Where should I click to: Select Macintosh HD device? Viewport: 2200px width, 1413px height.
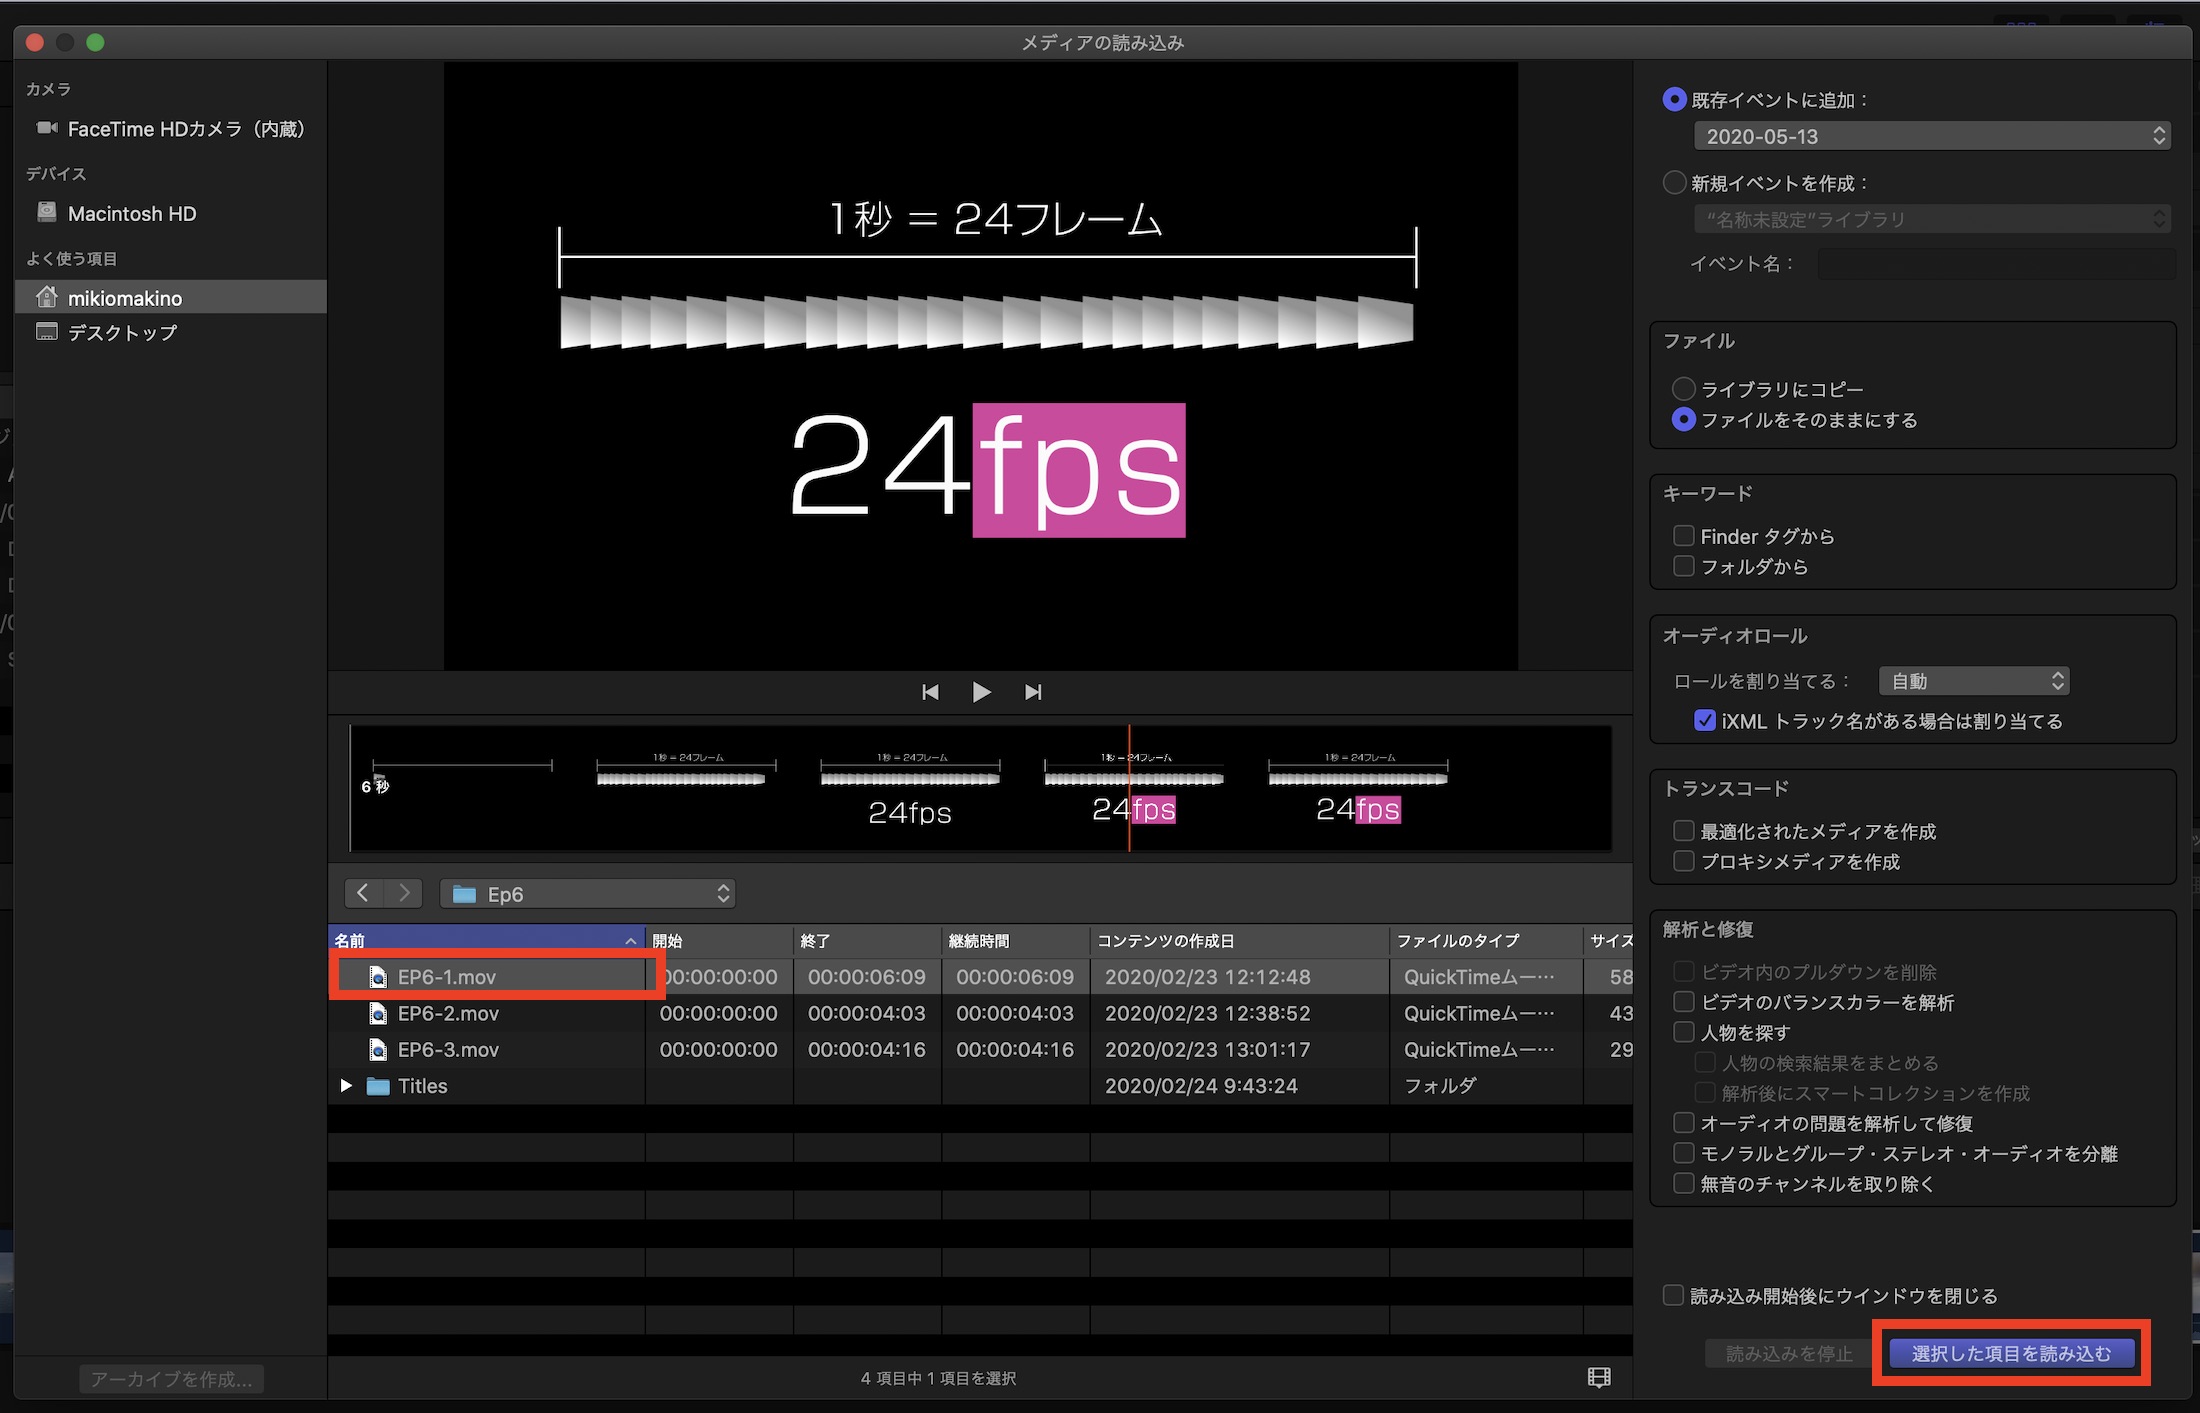tap(131, 213)
